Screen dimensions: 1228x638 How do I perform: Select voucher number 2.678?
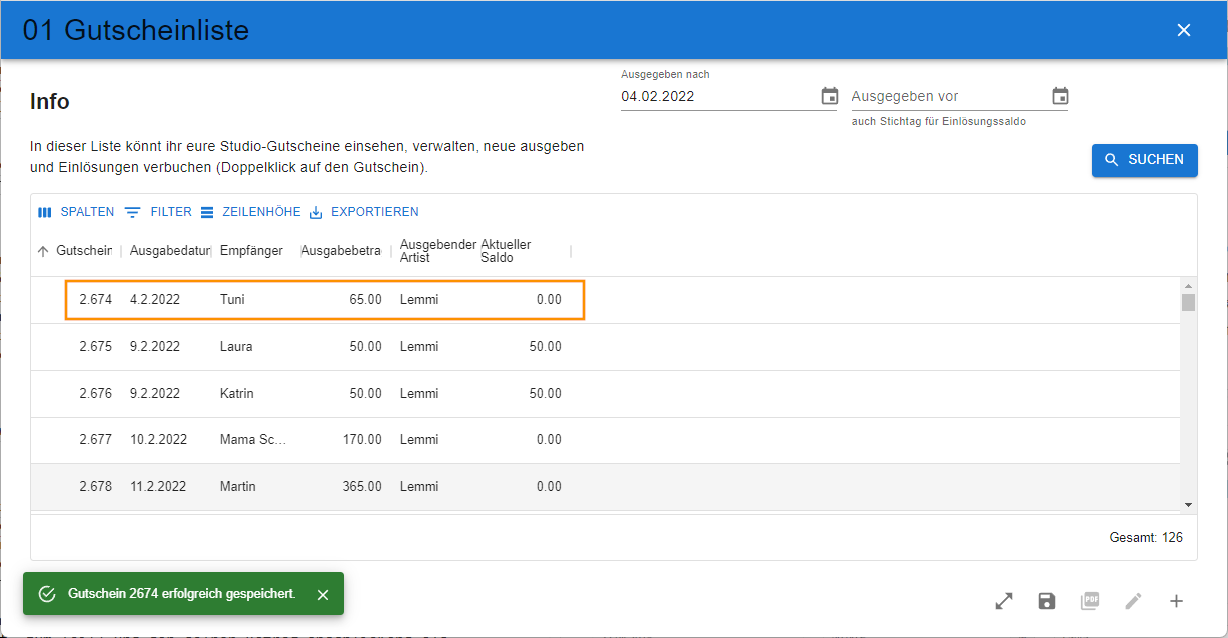pyautogui.click(x=96, y=486)
